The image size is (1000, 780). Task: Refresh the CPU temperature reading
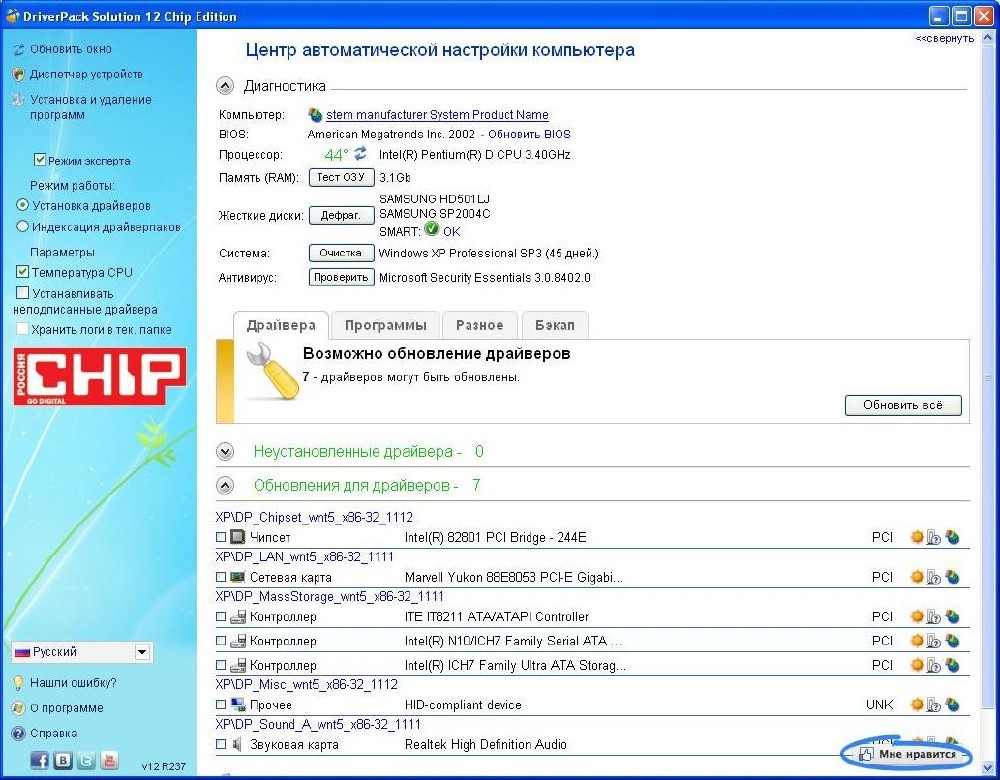pyautogui.click(x=360, y=154)
